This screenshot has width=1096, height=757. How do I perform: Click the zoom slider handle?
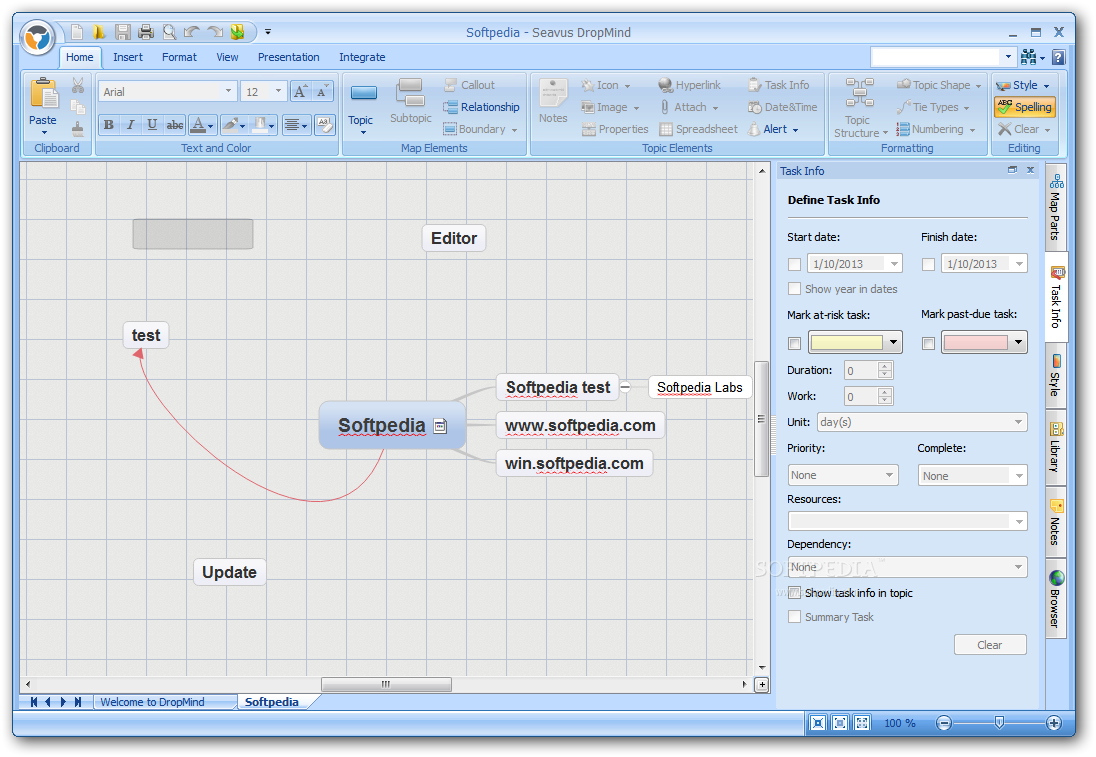pos(1000,723)
